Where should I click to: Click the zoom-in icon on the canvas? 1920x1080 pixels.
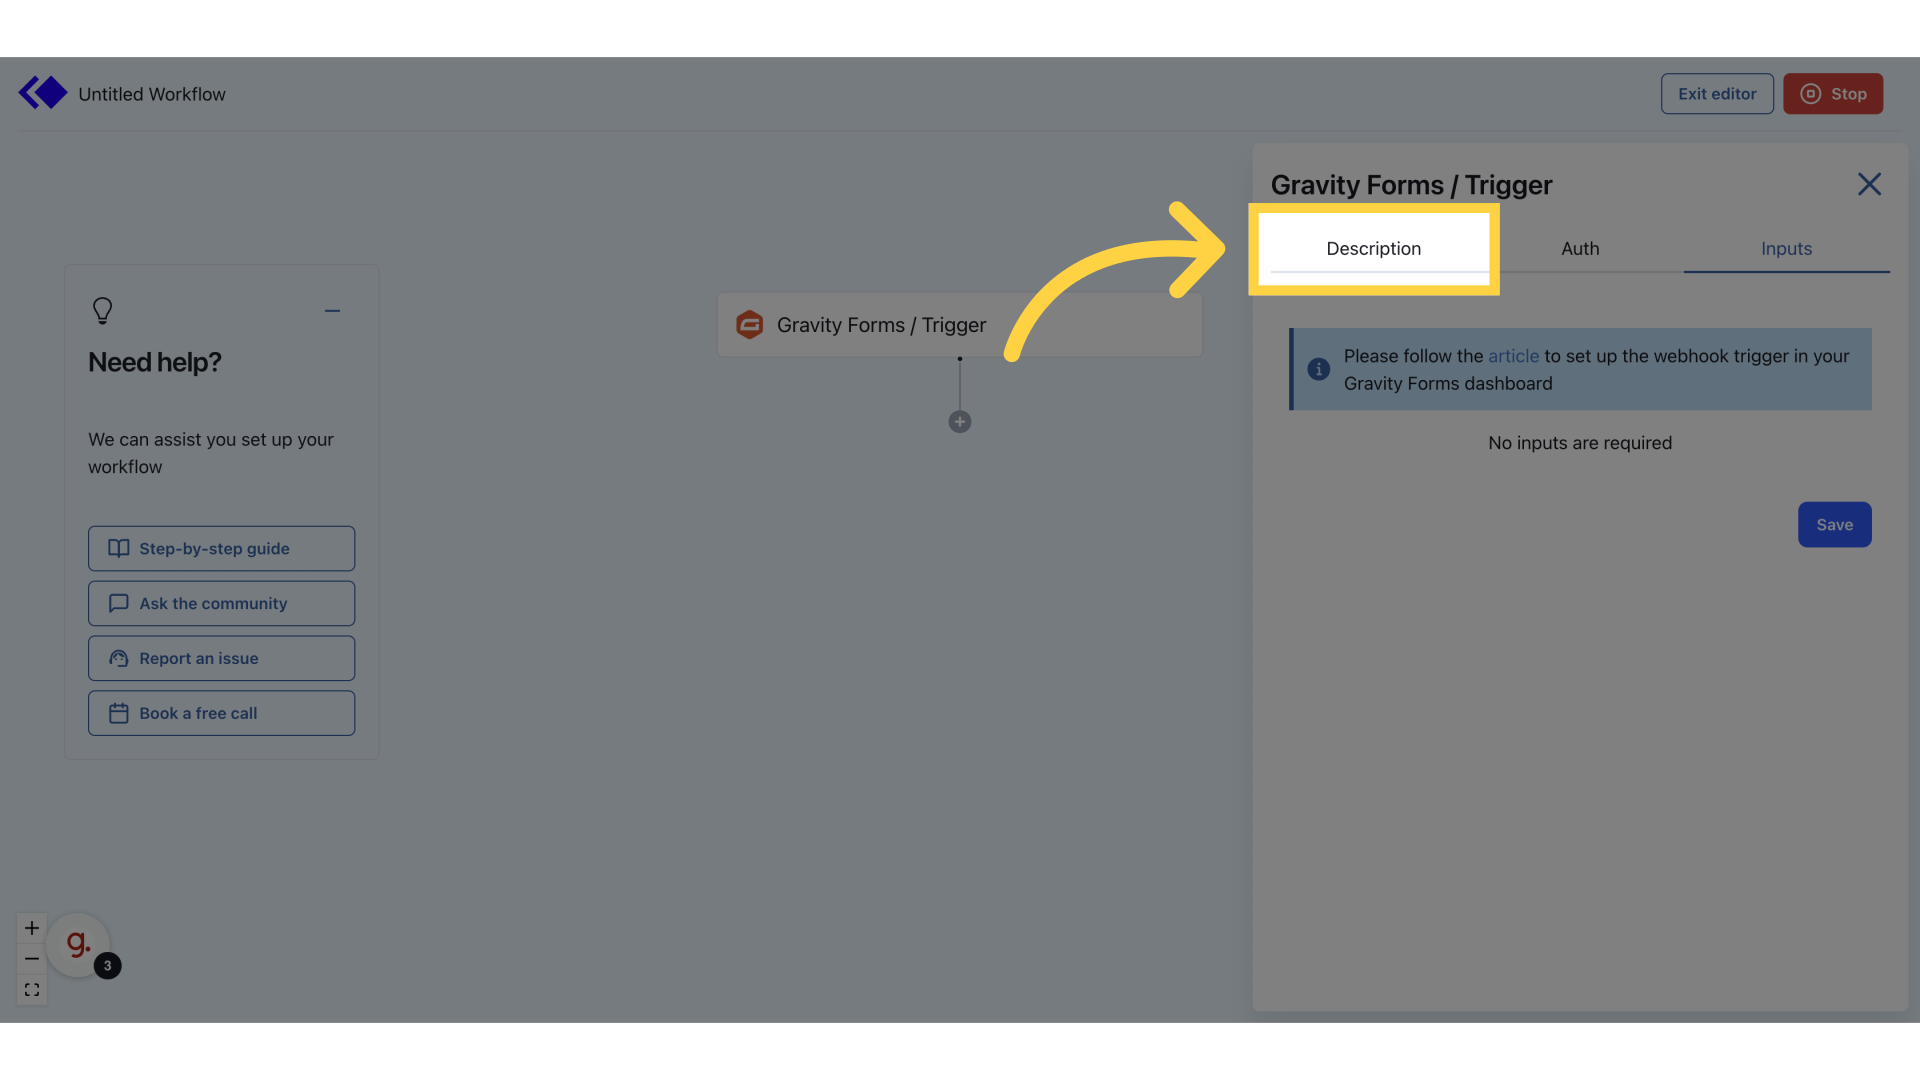point(31,927)
